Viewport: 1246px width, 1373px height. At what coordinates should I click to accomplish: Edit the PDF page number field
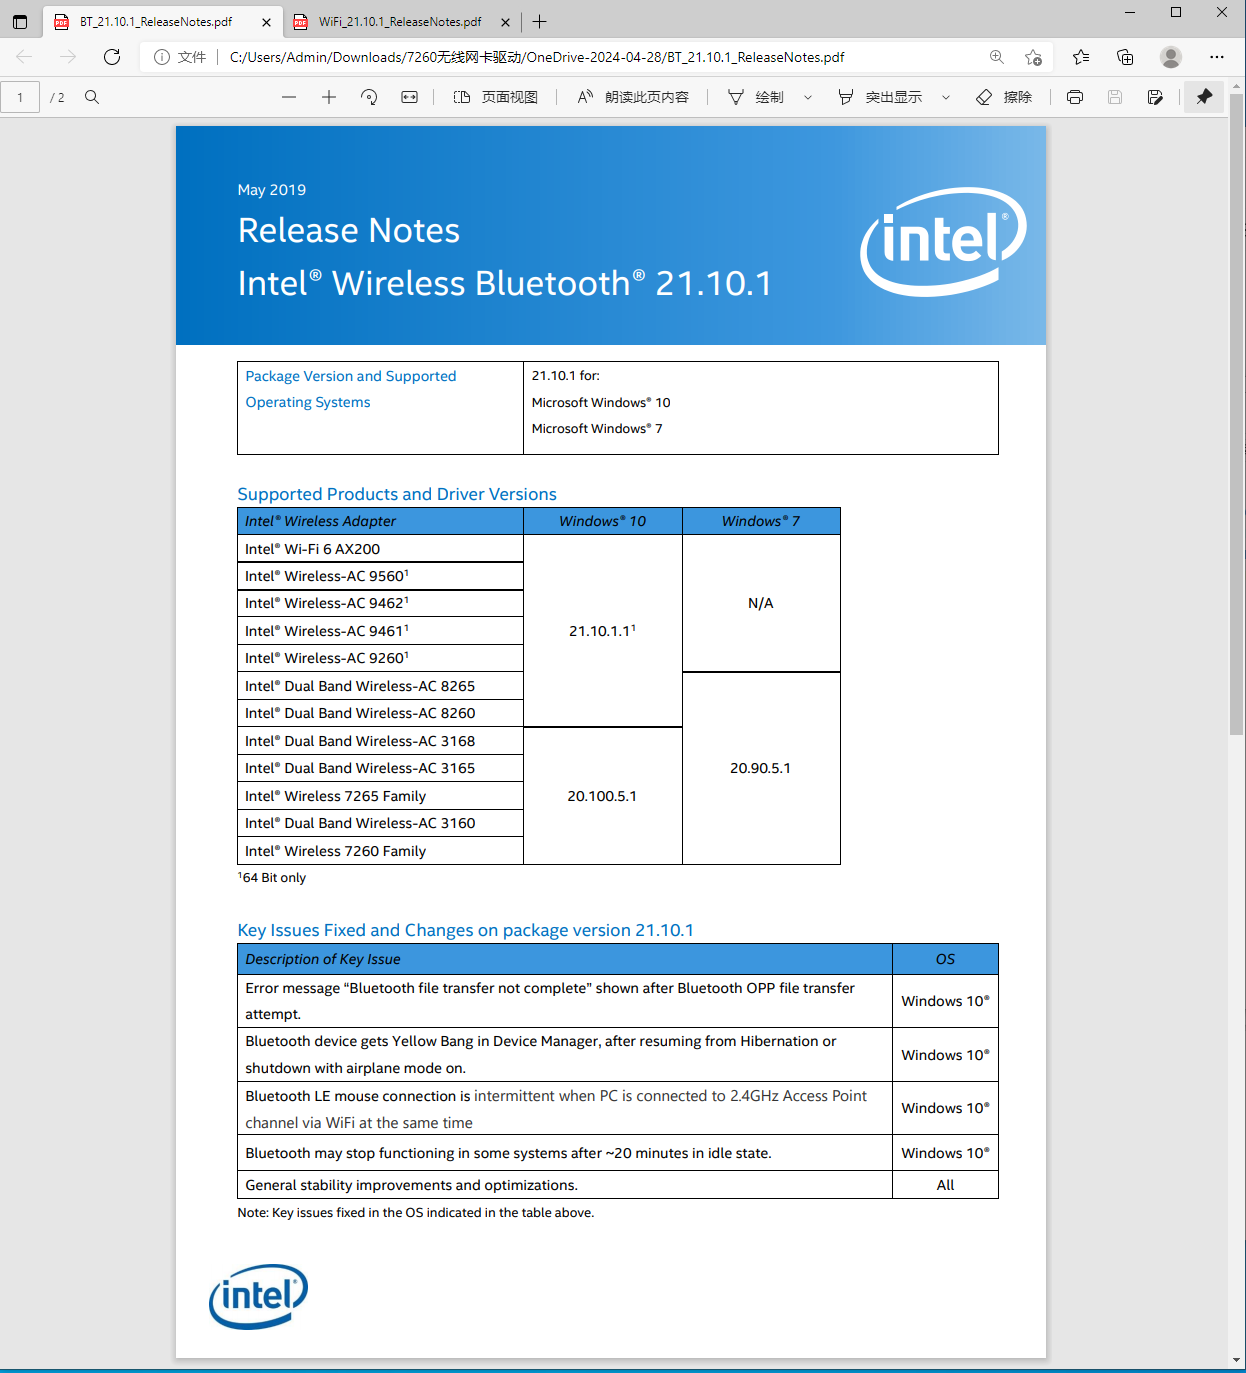pyautogui.click(x=20, y=97)
